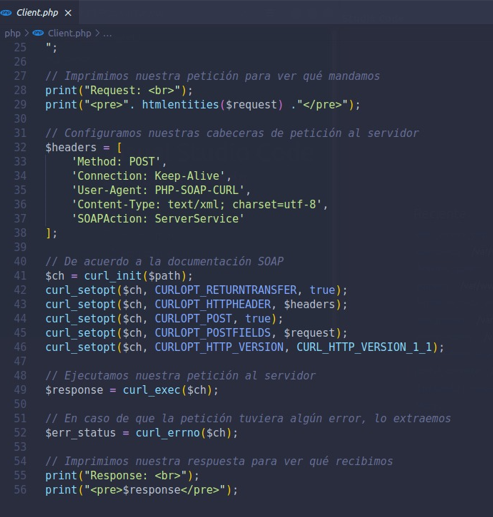Viewport: 493px width, 517px height.
Task: Click the $response variable on line 49
Action: [x=74, y=390]
